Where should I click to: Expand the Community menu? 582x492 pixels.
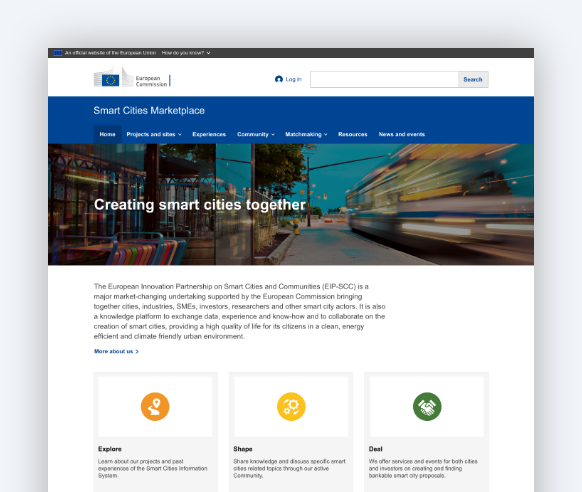click(x=256, y=134)
